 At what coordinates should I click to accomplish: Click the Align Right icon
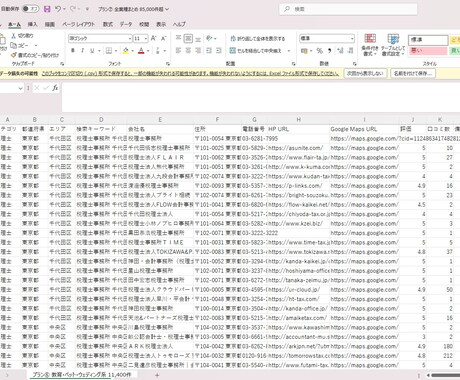(198, 51)
